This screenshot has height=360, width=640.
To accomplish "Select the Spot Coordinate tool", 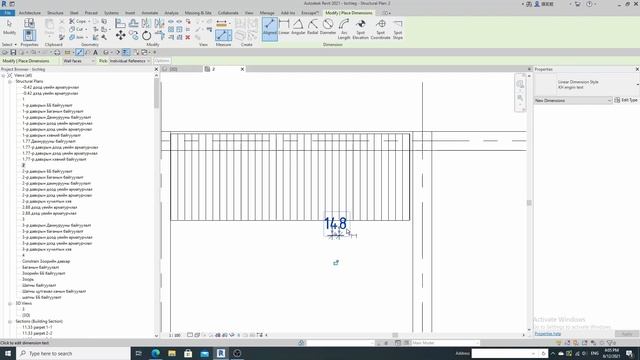I will point(380,29).
